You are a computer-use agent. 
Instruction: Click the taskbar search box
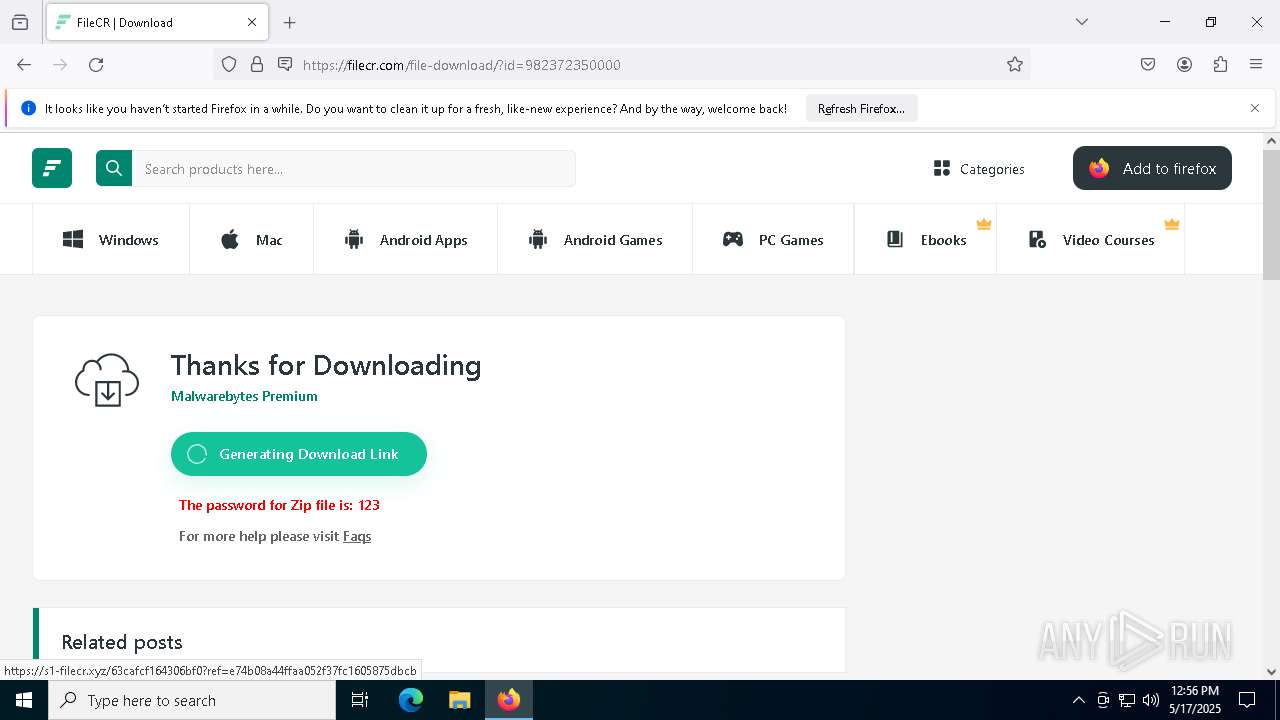coord(192,700)
